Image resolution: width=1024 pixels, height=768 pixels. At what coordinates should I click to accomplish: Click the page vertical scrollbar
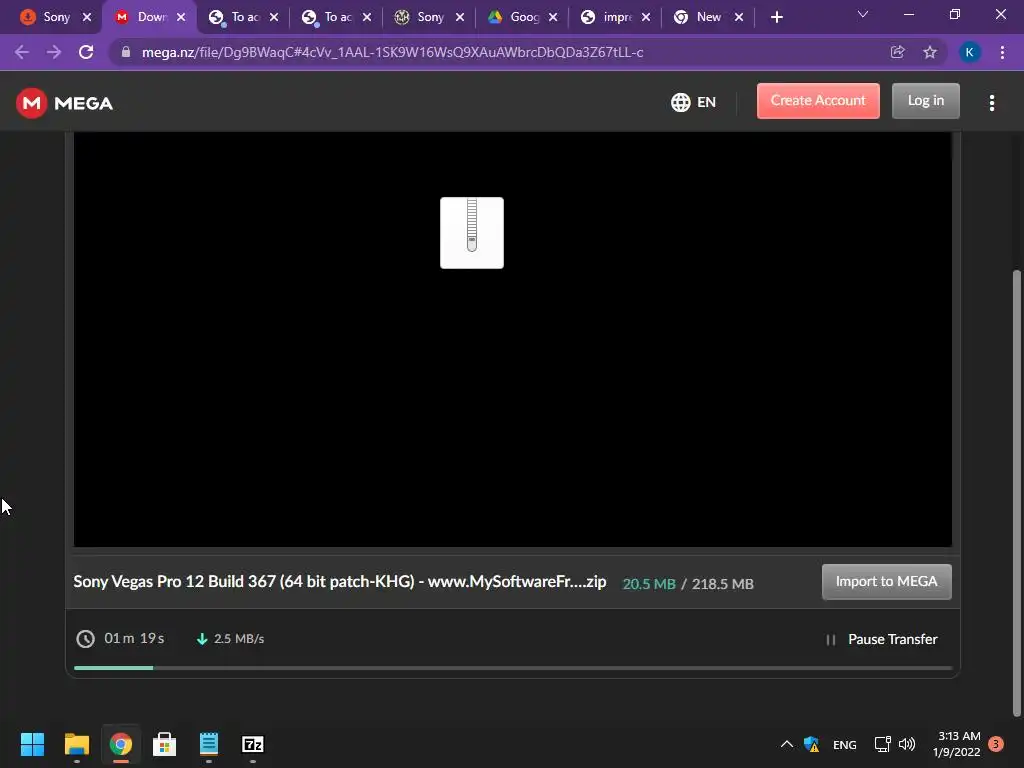point(1016,493)
